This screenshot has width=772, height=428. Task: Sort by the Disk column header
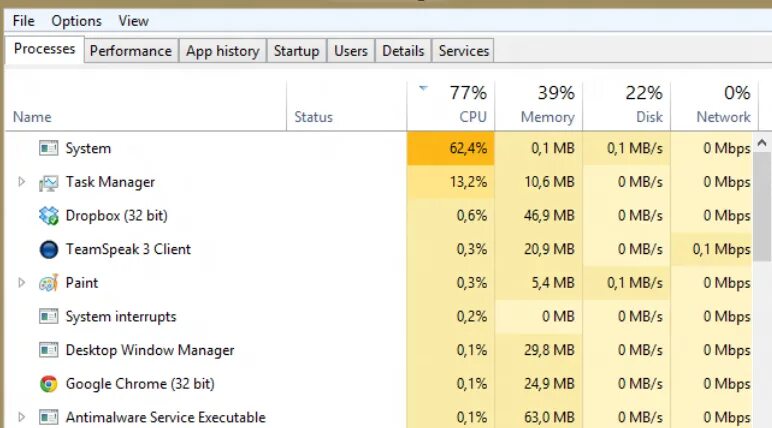pos(627,105)
